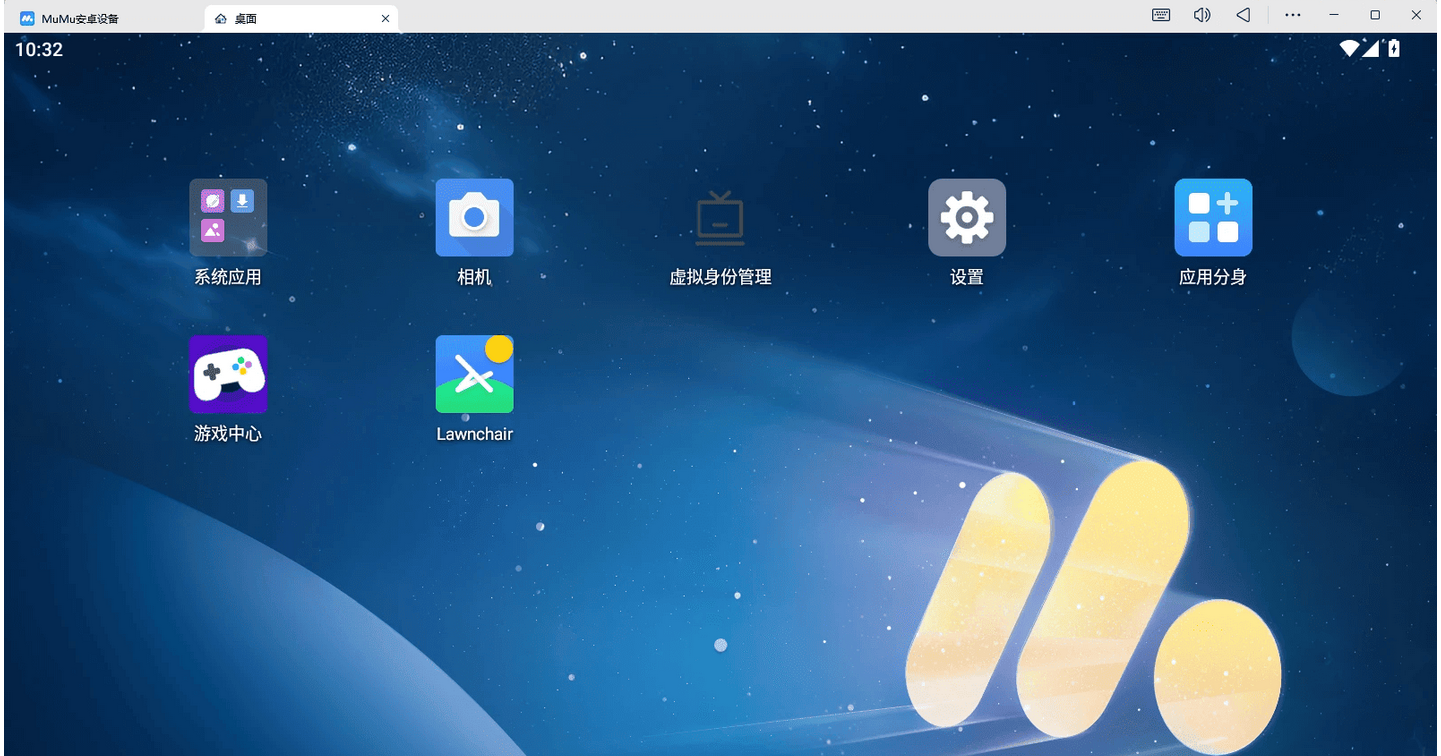Click the cellular signal status icon

coord(1371,48)
